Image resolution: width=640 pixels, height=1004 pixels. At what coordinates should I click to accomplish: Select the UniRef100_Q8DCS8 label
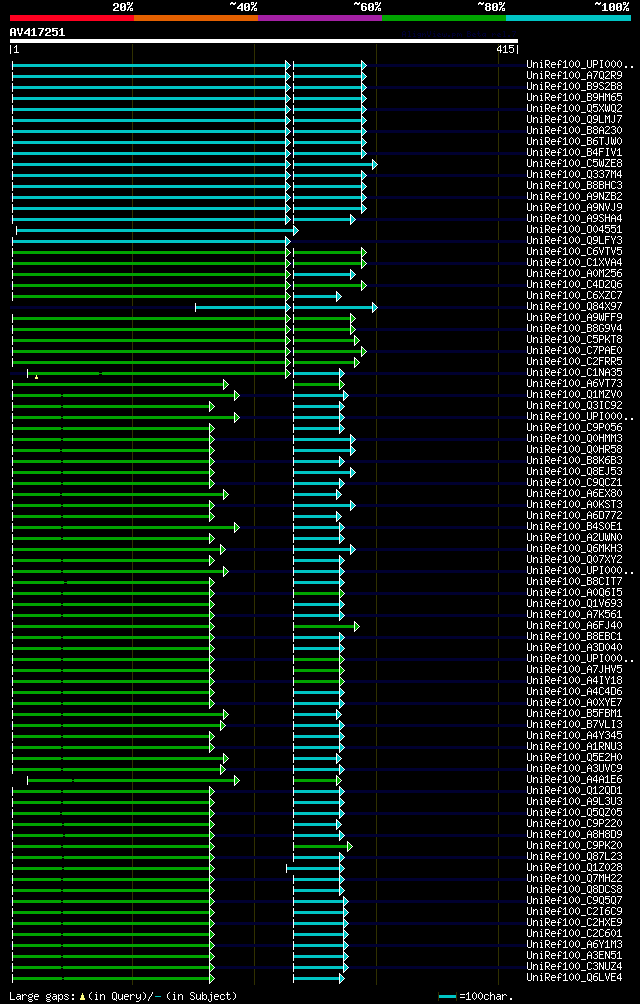click(x=574, y=889)
